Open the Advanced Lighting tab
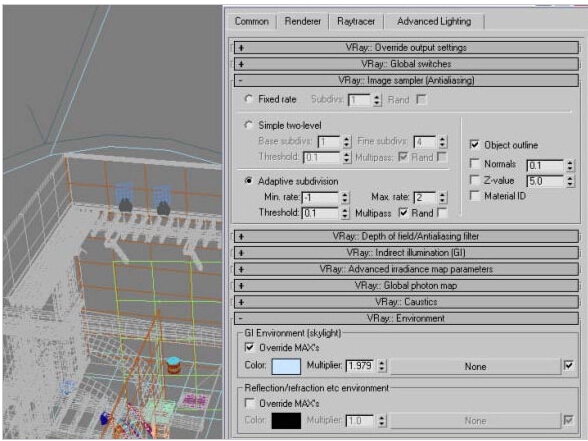 point(434,21)
